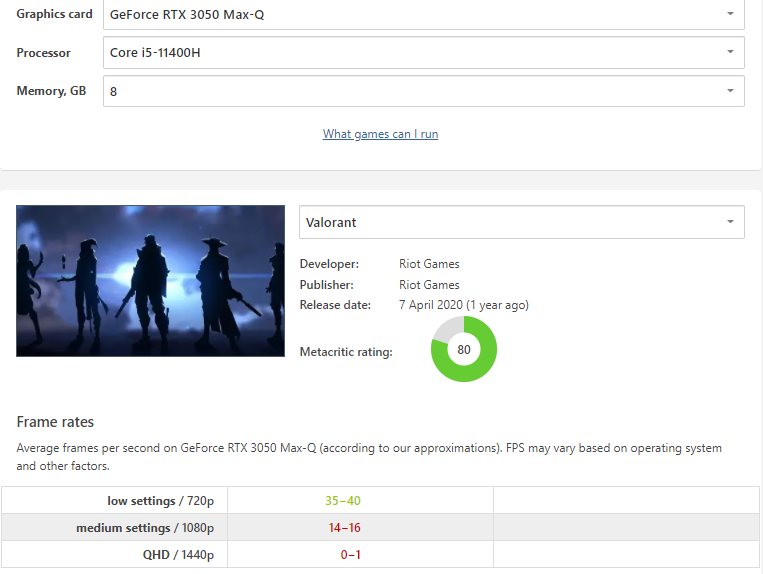Select the 'Riot Games' developer text
The height and width of the screenshot is (574, 763).
point(429,264)
